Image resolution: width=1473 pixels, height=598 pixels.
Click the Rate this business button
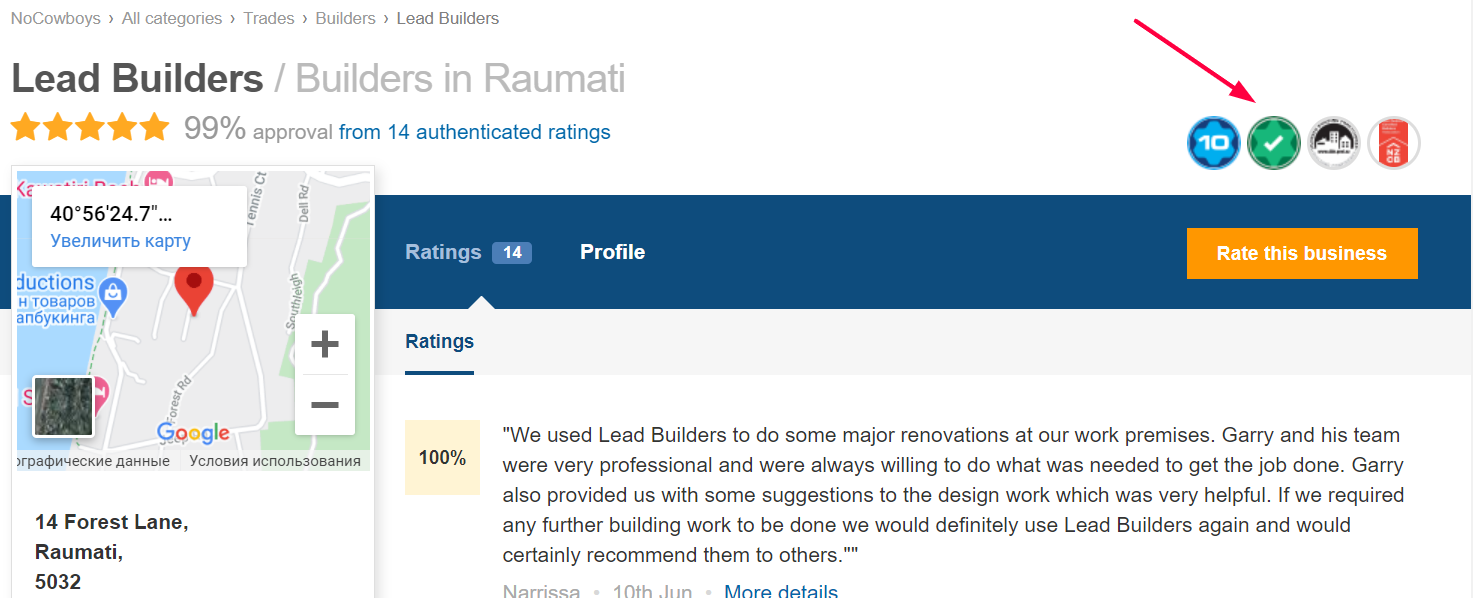tap(1302, 253)
